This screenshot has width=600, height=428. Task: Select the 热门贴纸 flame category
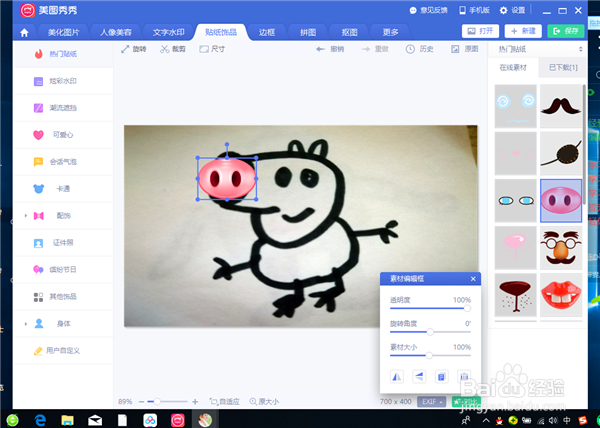[x=63, y=54]
